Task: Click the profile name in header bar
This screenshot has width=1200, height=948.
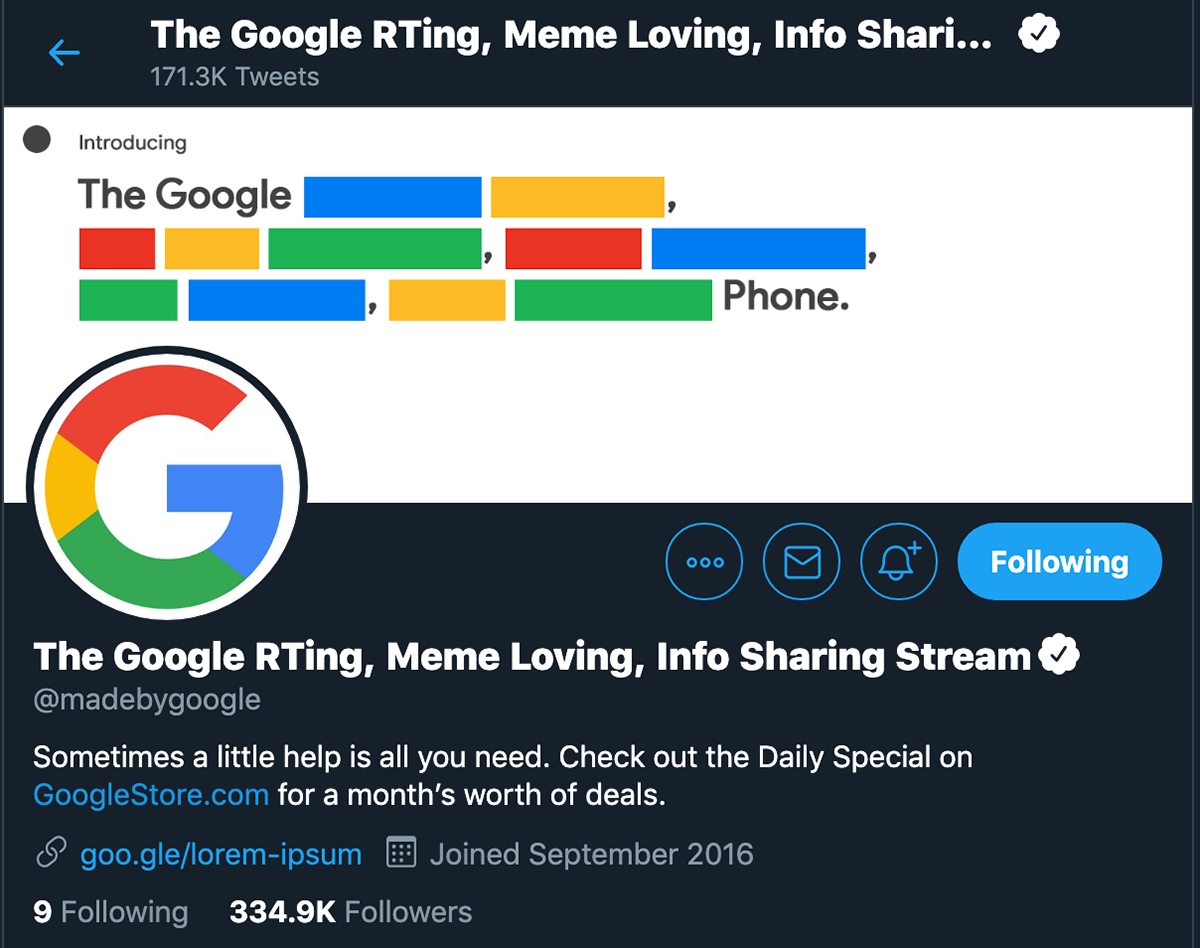Action: [x=571, y=36]
